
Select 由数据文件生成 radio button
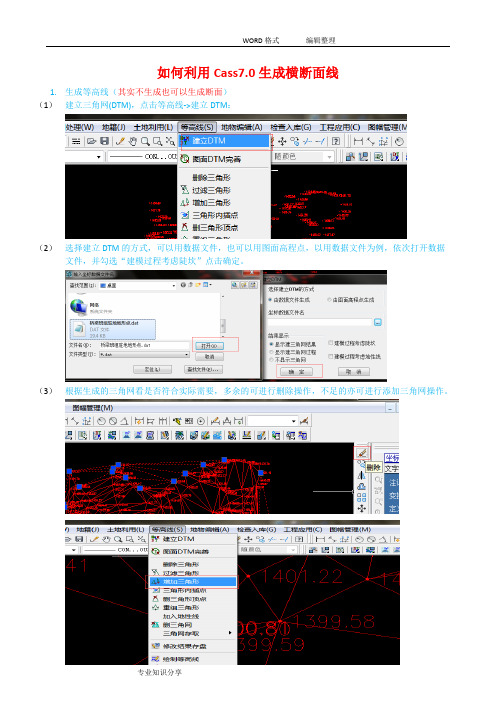(270, 300)
